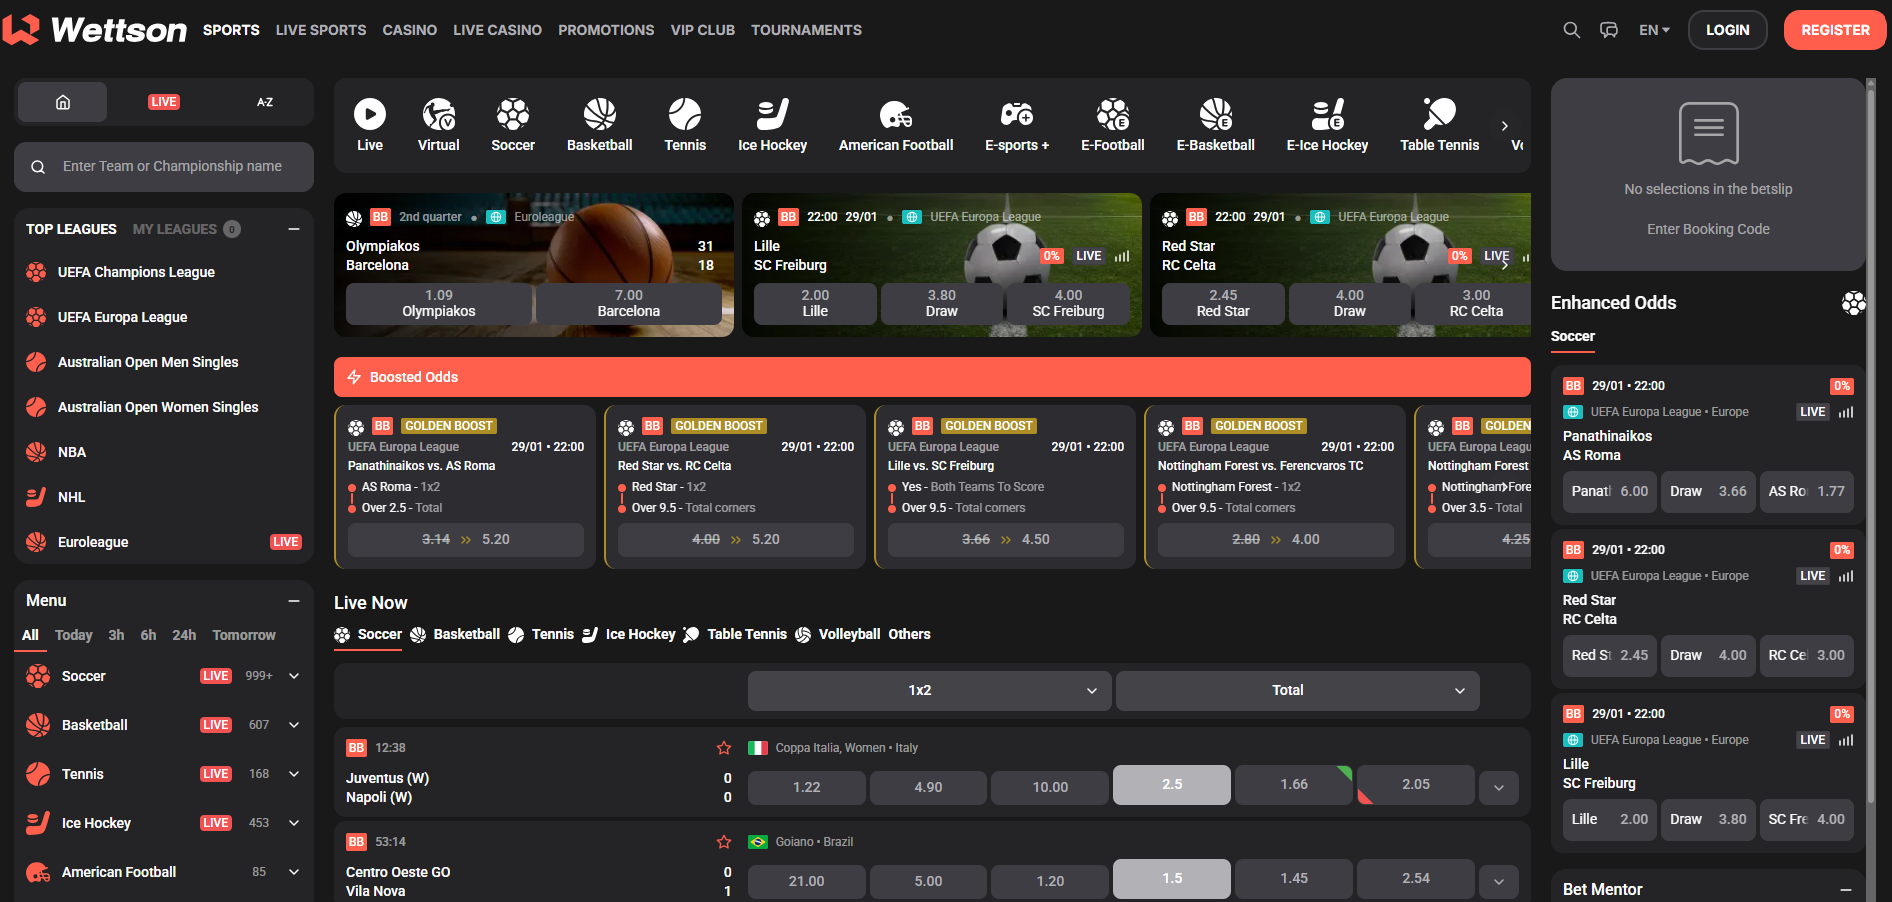
Task: Expand the Soccer live category in sidebar
Action: pyautogui.click(x=293, y=676)
